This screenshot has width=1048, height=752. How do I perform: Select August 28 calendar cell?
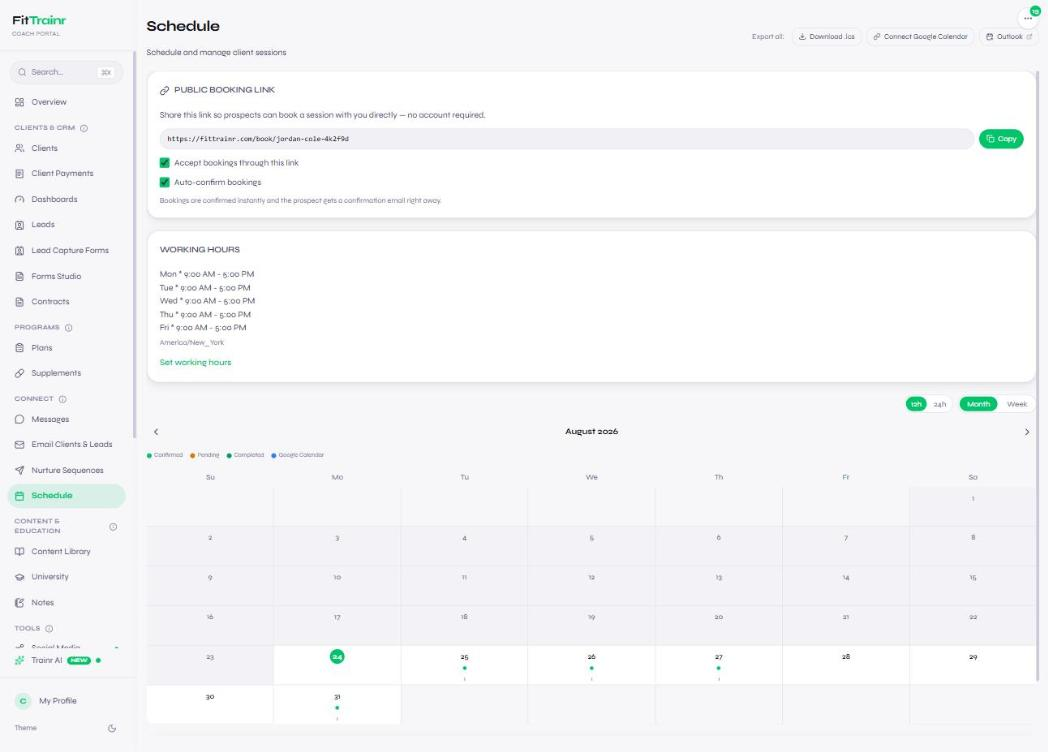pyautogui.click(x=845, y=664)
